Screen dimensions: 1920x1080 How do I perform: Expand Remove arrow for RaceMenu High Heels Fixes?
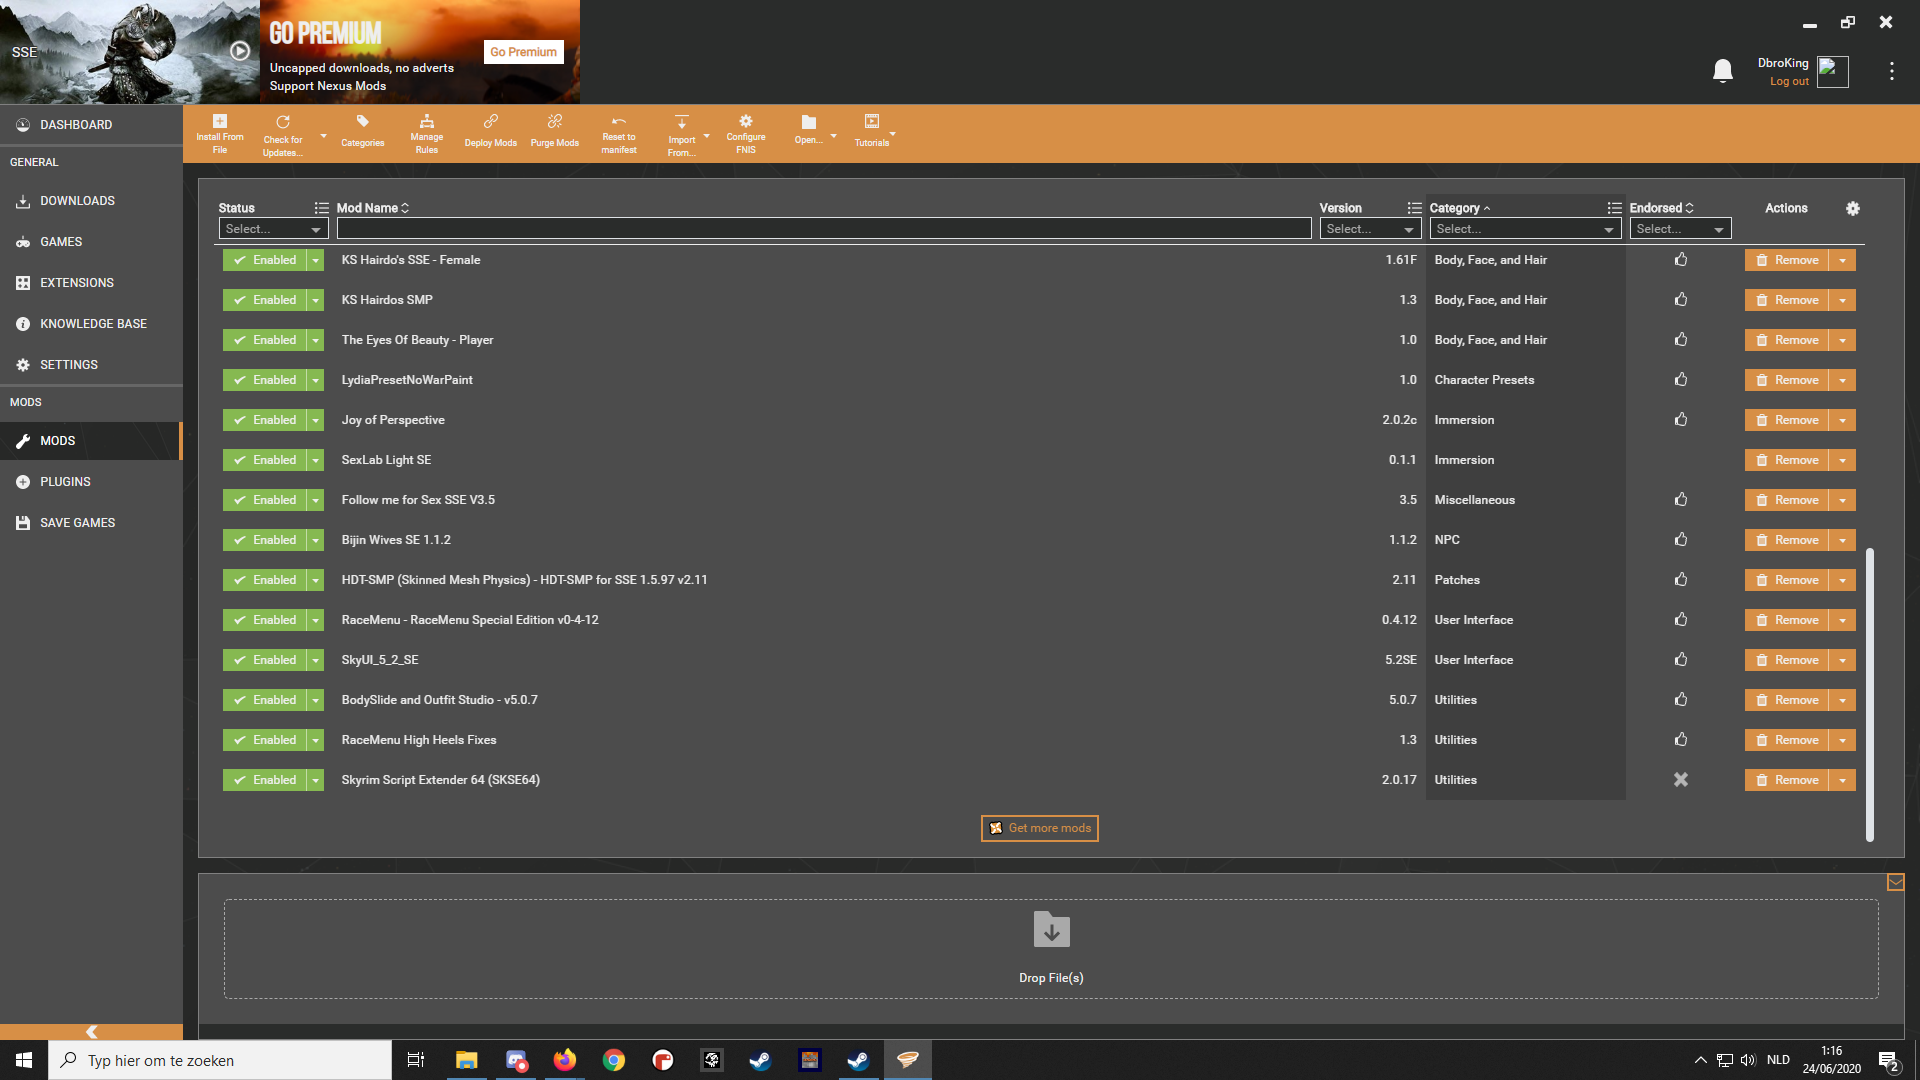point(1842,740)
